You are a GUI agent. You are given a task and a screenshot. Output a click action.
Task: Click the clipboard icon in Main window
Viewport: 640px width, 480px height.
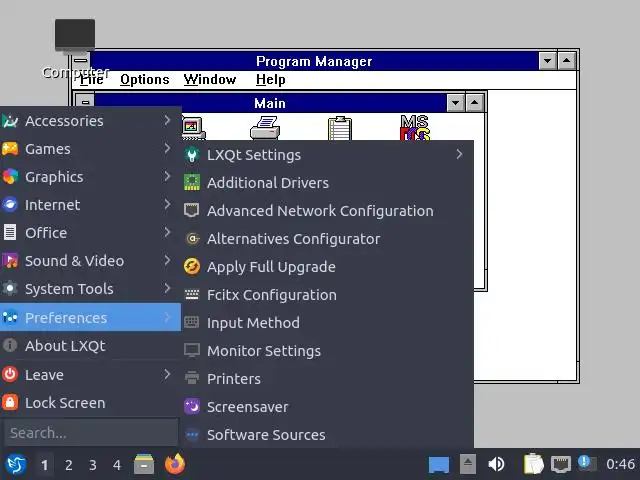[x=340, y=128]
